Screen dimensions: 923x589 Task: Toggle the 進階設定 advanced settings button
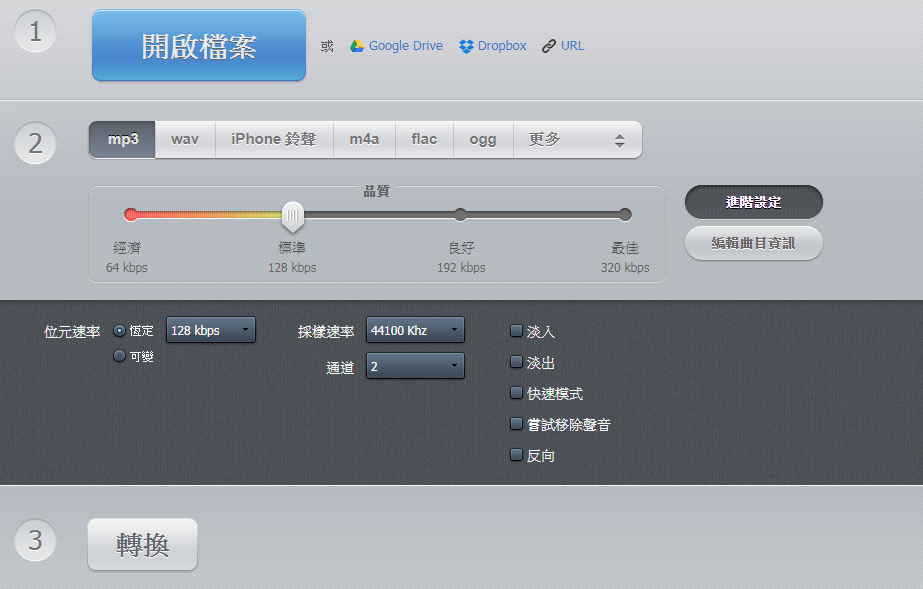[753, 202]
